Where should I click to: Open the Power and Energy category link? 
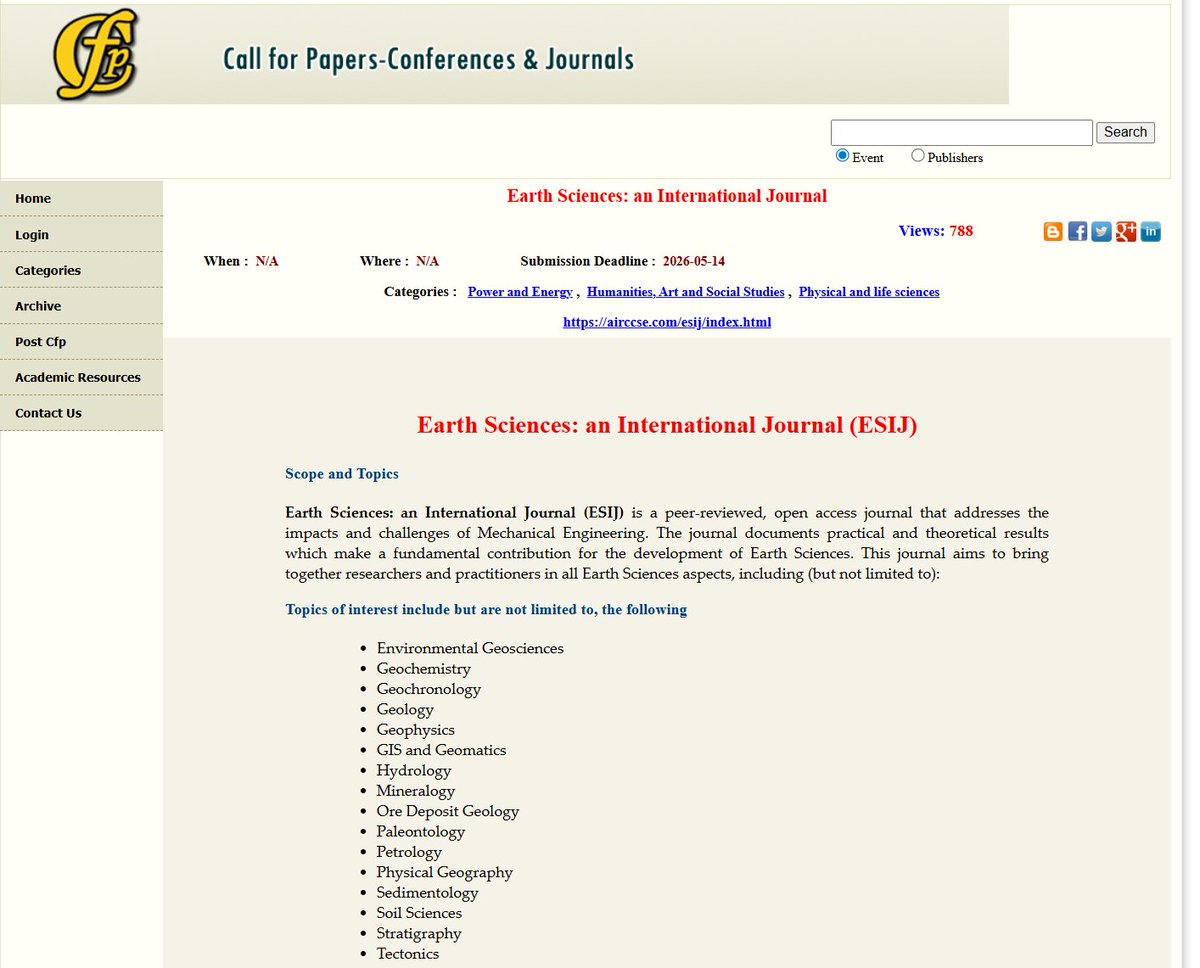tap(520, 292)
